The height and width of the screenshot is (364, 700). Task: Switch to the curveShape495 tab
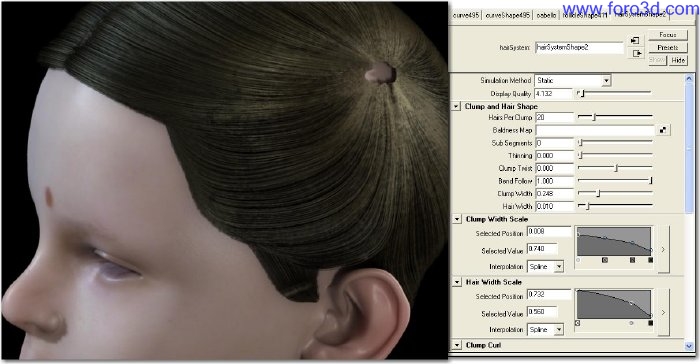click(x=508, y=15)
